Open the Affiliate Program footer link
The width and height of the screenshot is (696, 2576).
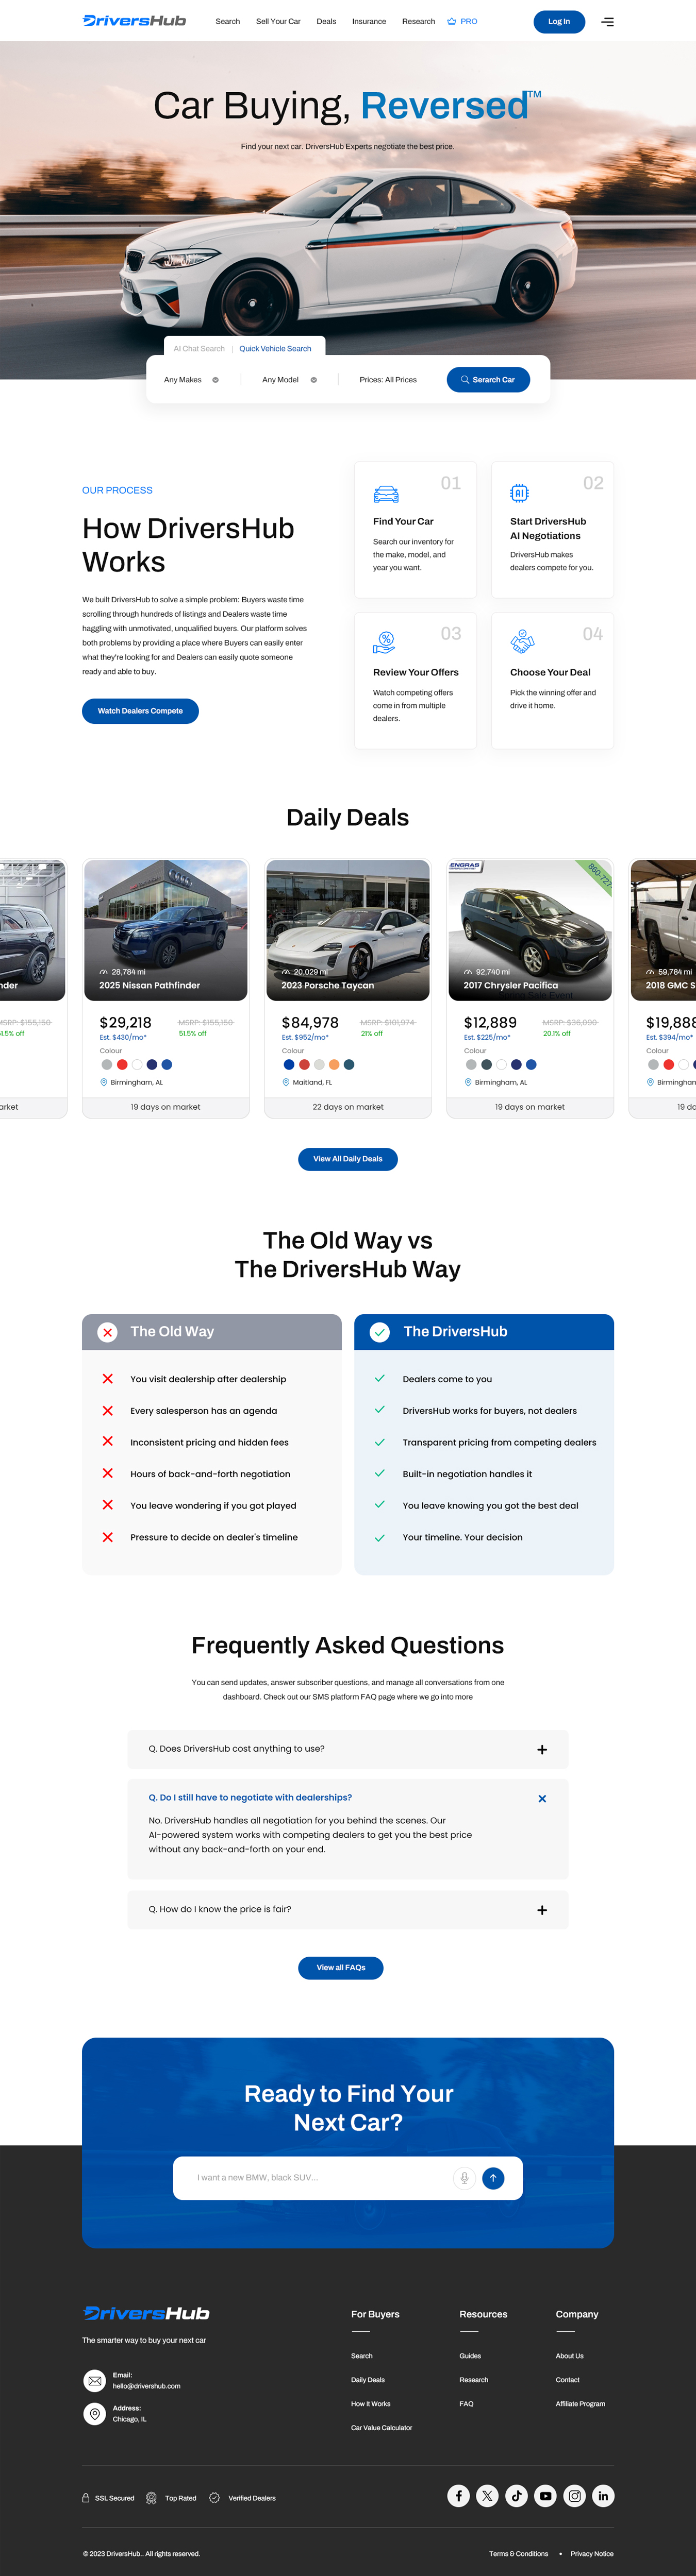tap(580, 2403)
